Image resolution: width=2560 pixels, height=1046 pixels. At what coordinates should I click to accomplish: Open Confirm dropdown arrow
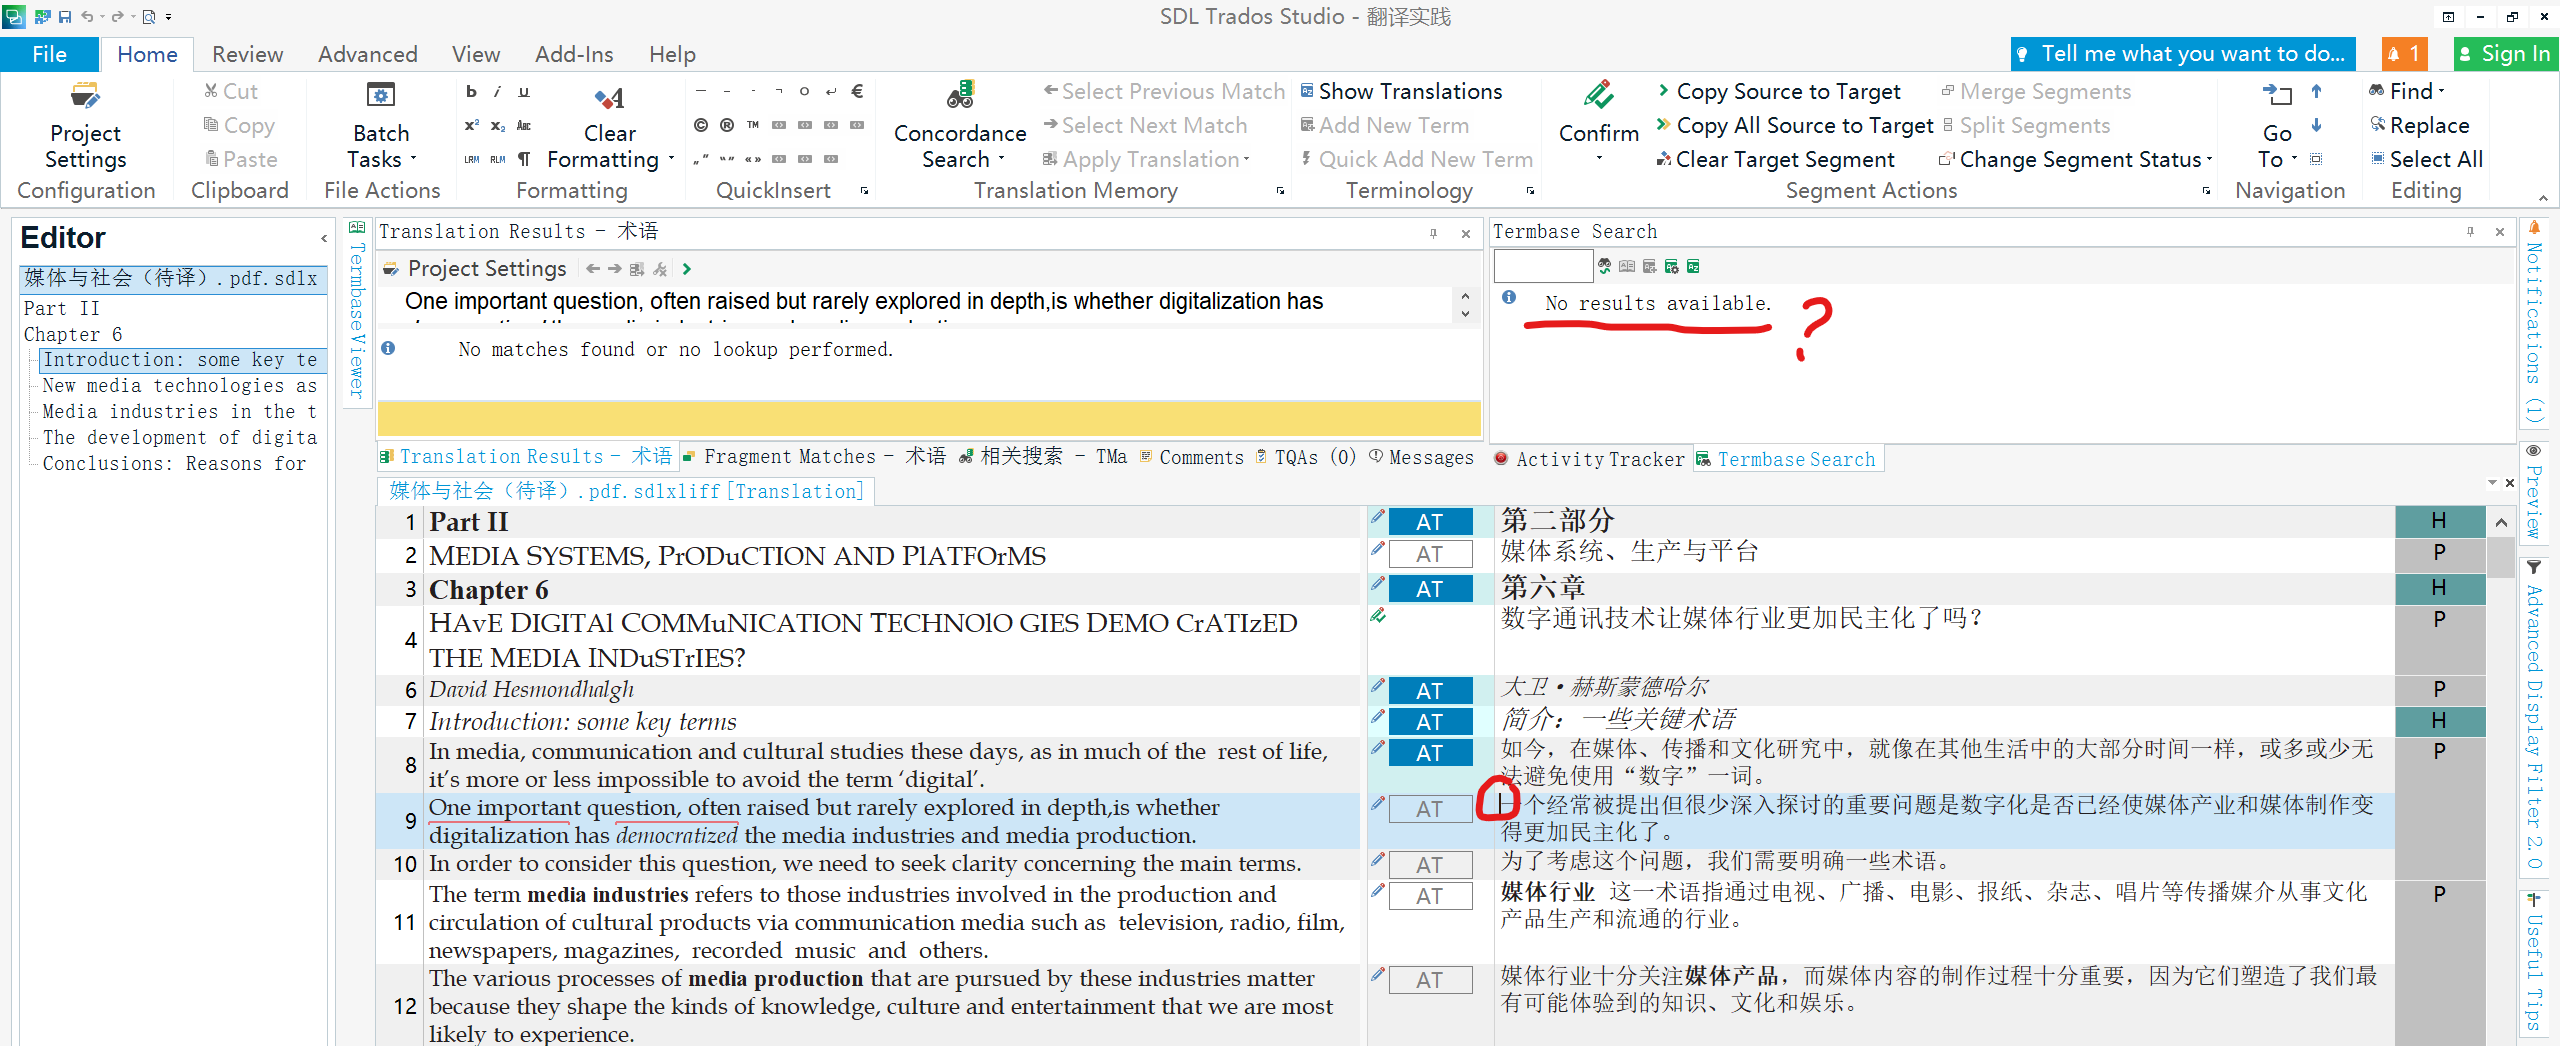pos(1598,158)
